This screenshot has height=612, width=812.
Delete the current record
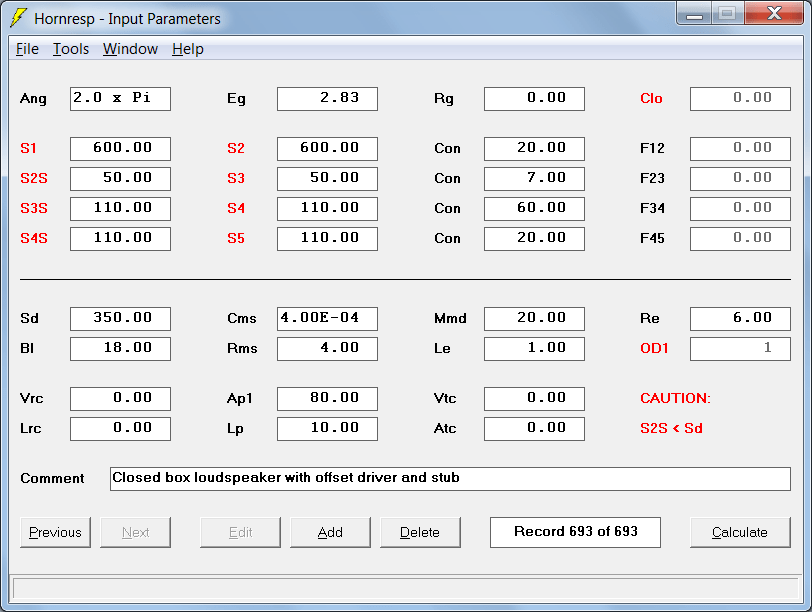point(420,532)
